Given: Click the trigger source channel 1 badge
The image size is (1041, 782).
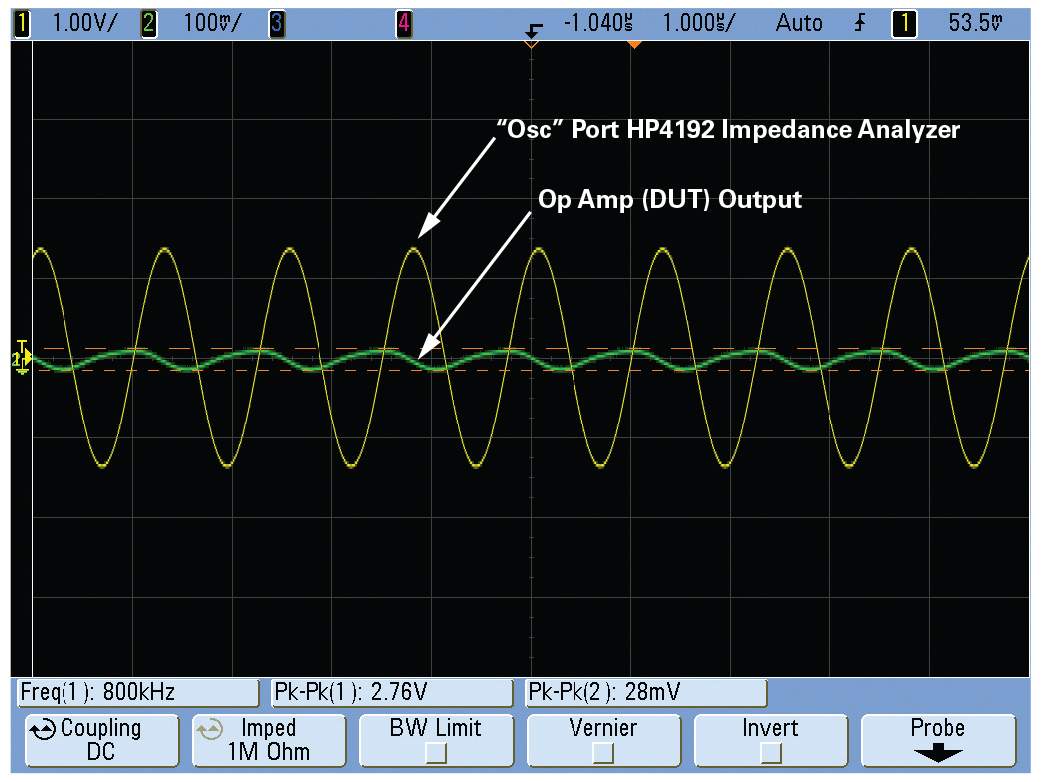Looking at the screenshot, I should pyautogui.click(x=904, y=24).
